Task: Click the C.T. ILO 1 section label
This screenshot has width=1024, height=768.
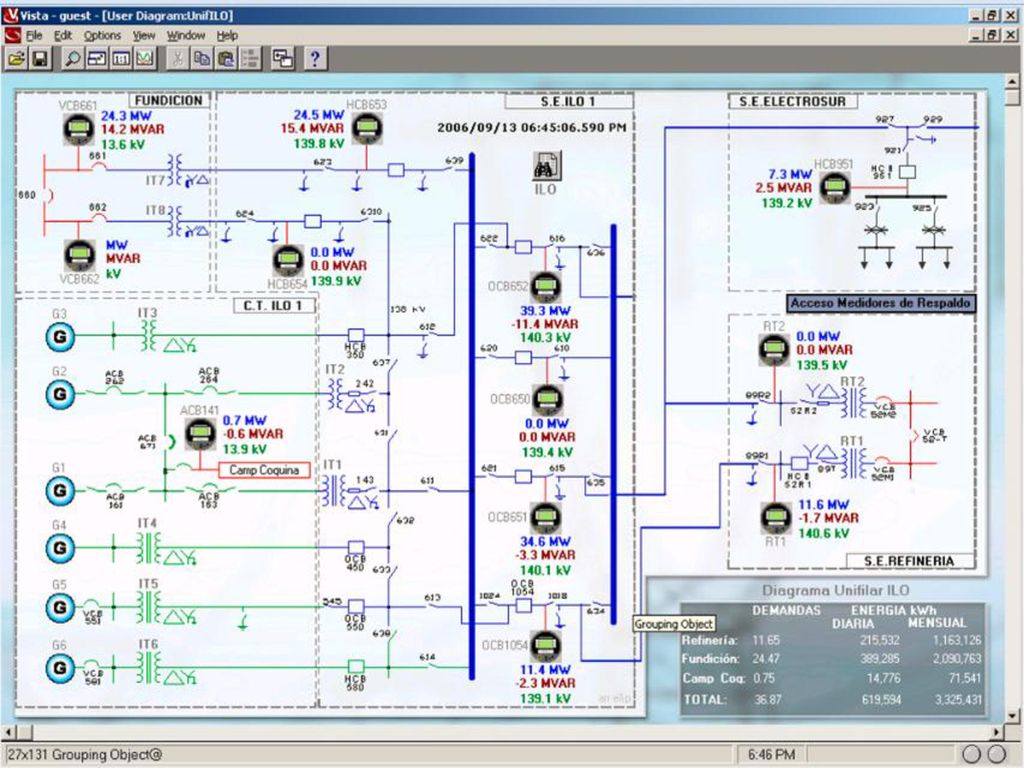Action: click(273, 306)
